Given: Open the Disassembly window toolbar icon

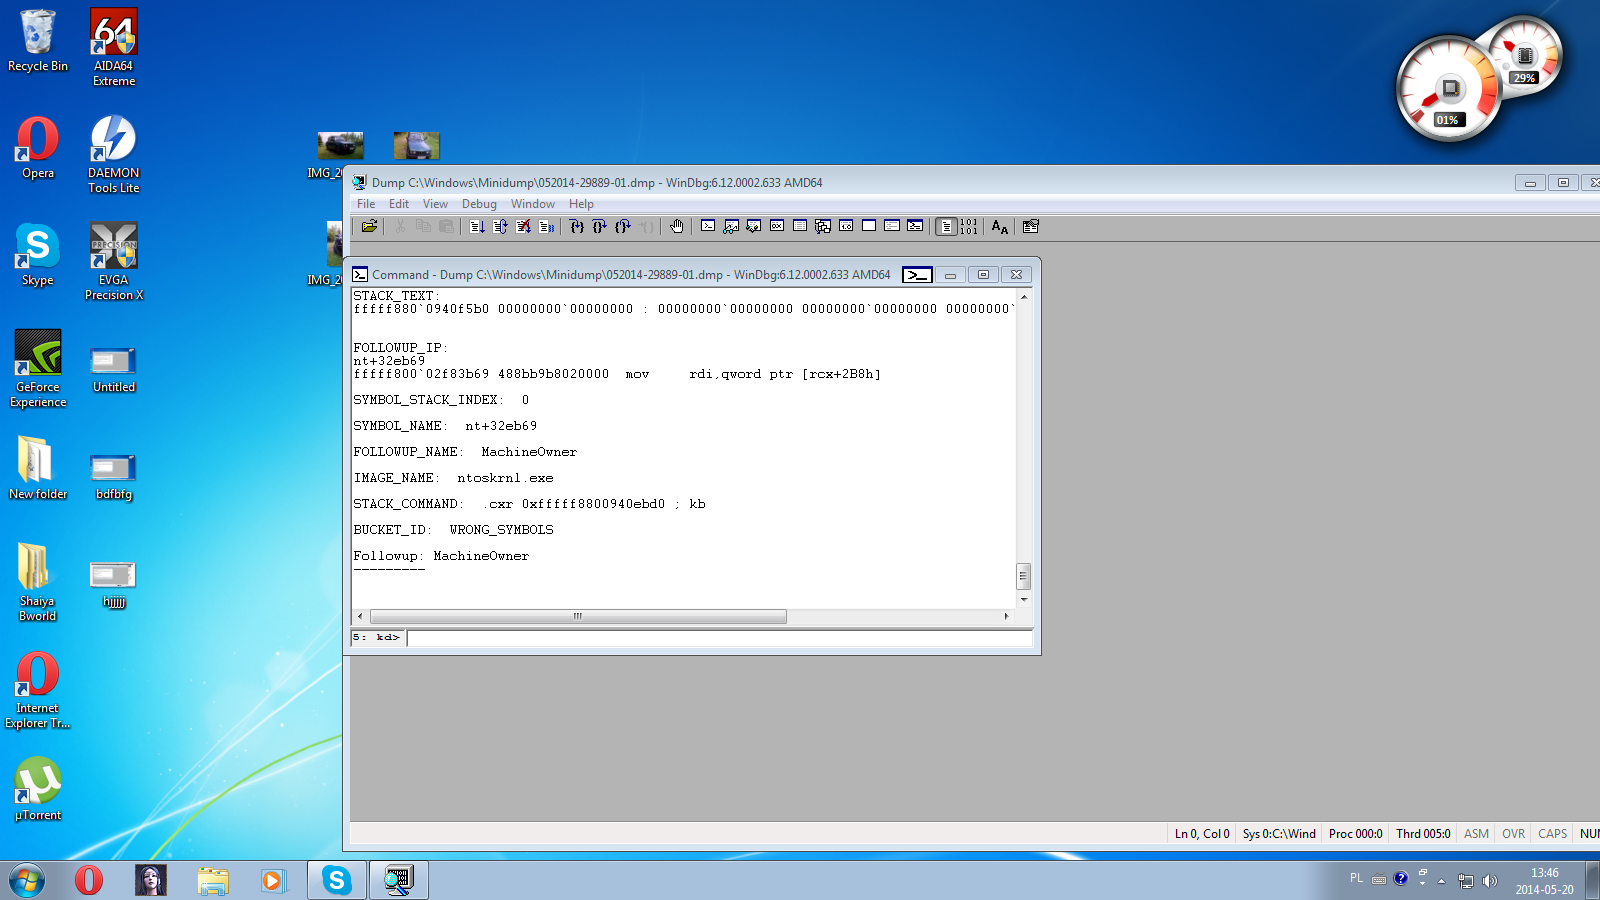Looking at the screenshot, I should 846,227.
